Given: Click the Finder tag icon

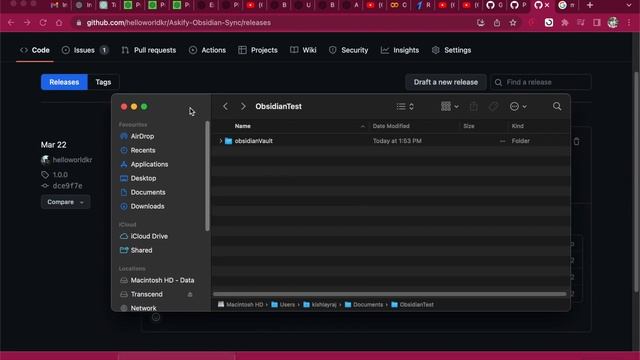Looking at the screenshot, I should 493,107.
